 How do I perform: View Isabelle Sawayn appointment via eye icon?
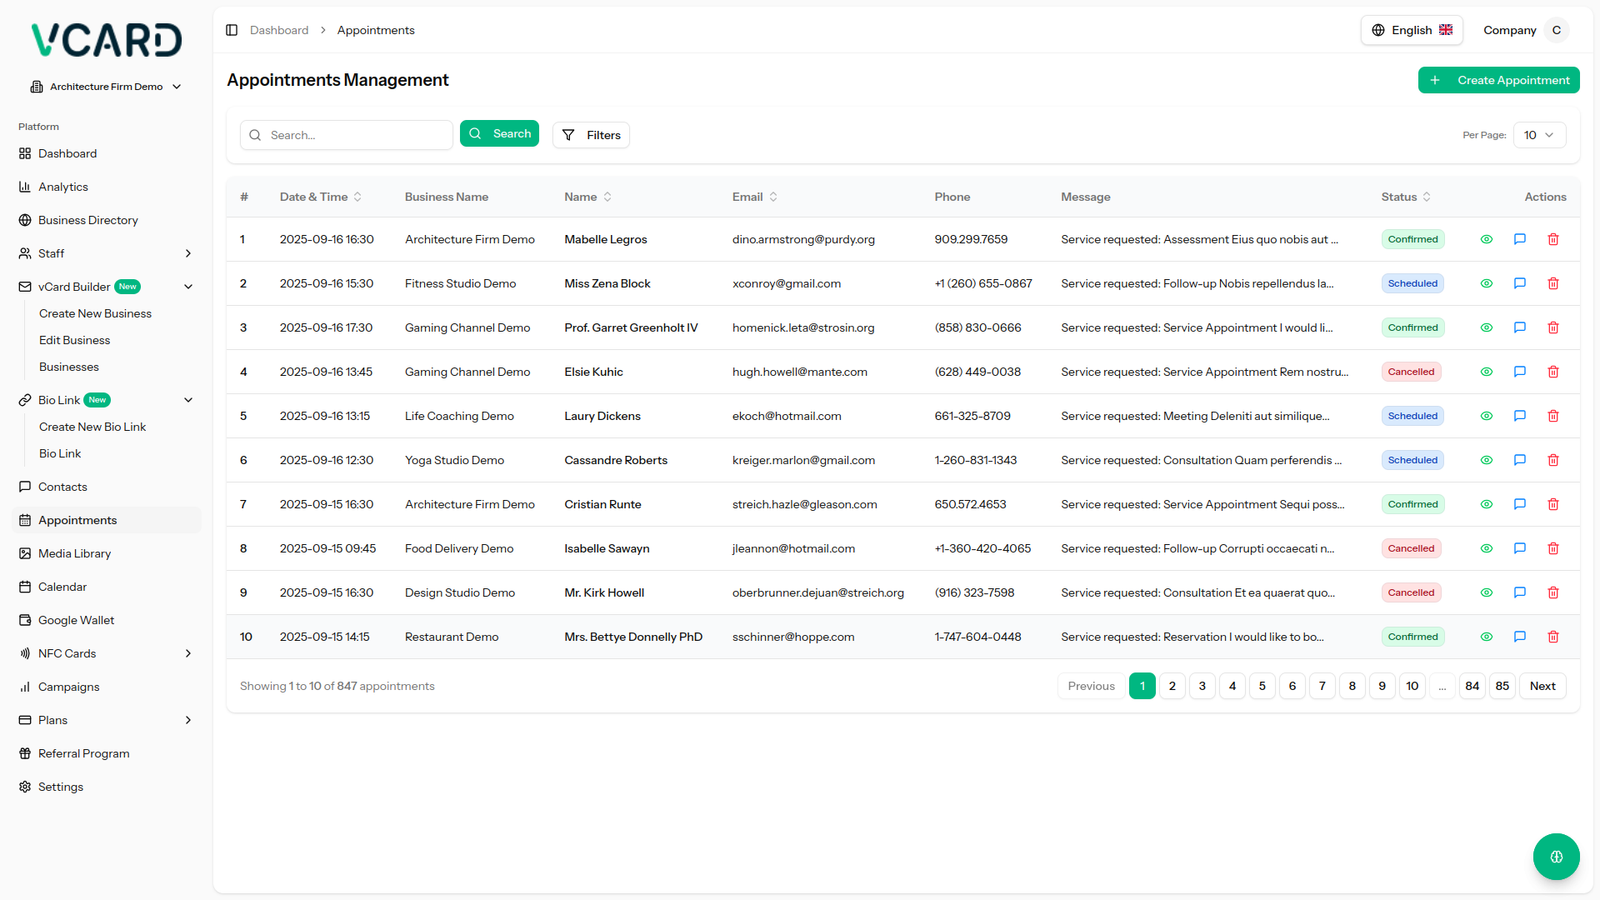1486,549
